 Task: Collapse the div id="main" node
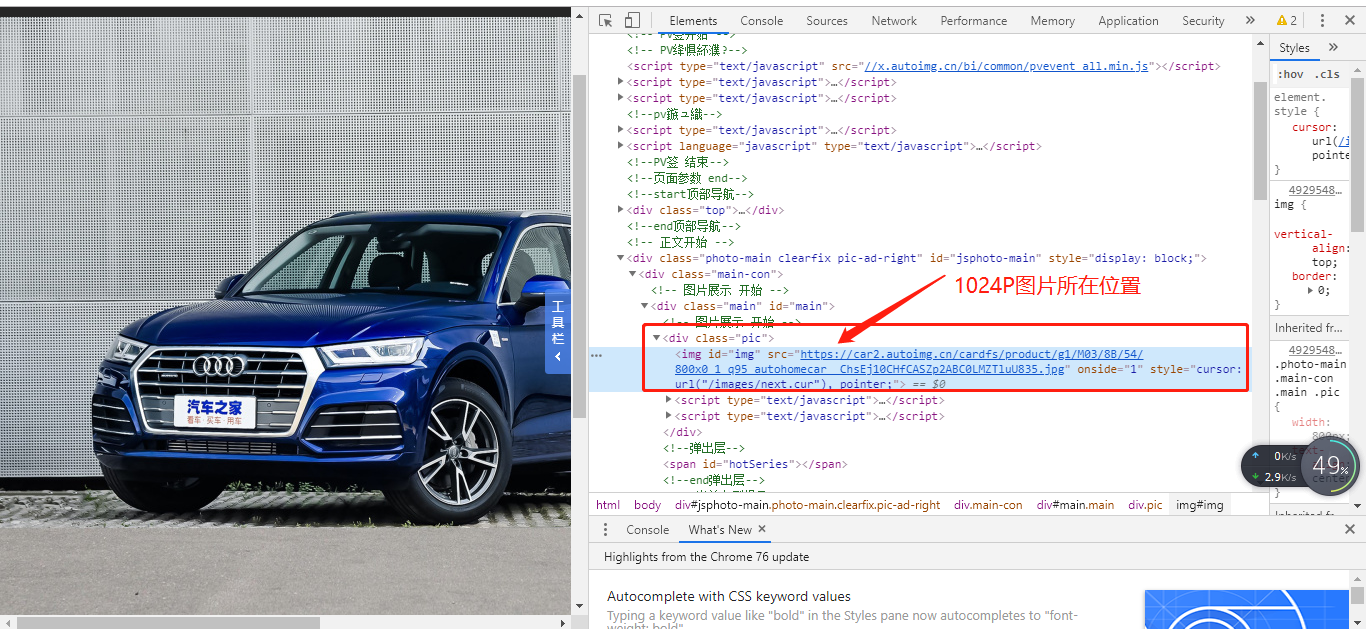(645, 306)
